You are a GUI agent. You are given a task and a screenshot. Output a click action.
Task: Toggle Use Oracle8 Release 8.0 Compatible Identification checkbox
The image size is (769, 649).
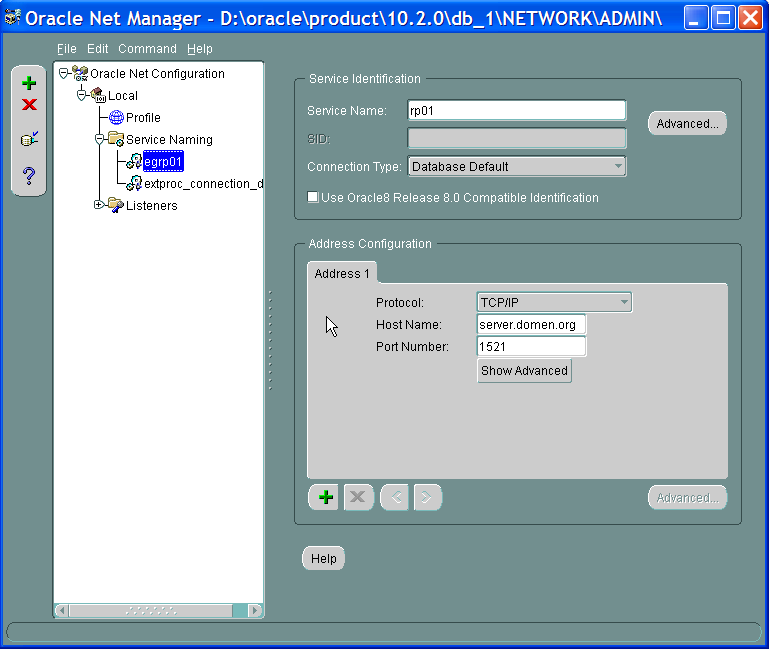312,197
